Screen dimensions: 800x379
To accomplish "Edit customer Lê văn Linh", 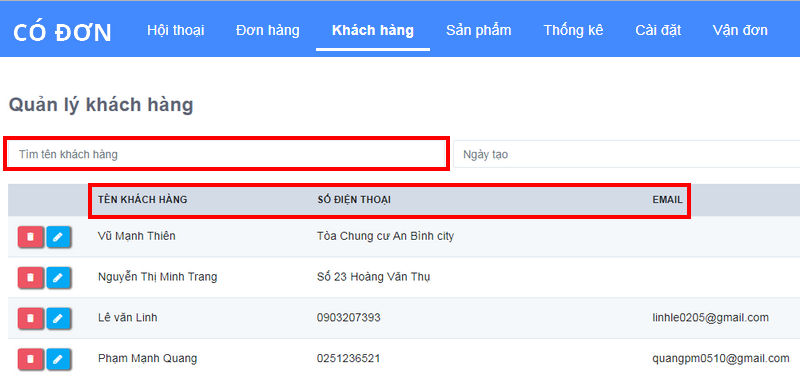I will (59, 318).
